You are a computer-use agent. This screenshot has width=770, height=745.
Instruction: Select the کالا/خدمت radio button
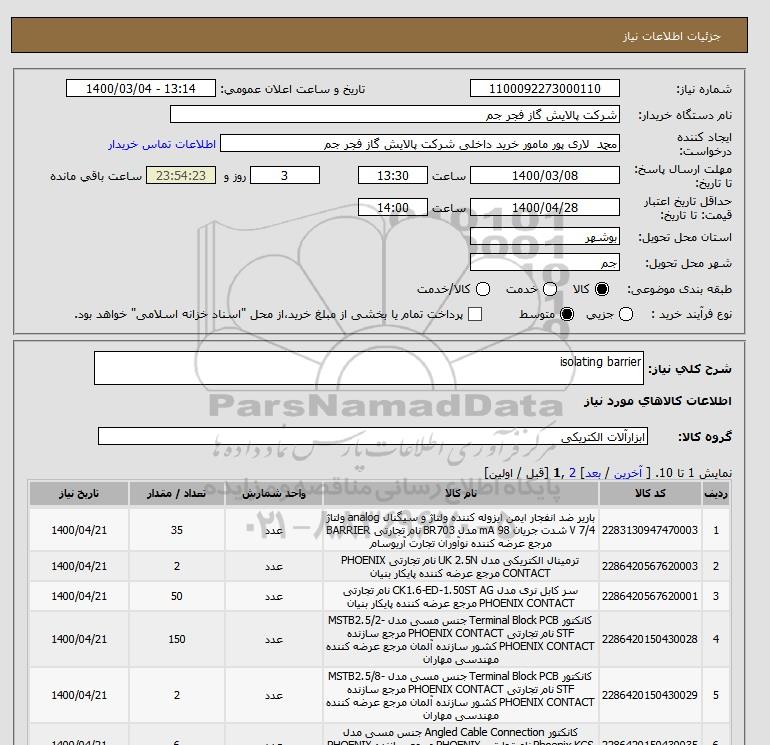click(483, 289)
